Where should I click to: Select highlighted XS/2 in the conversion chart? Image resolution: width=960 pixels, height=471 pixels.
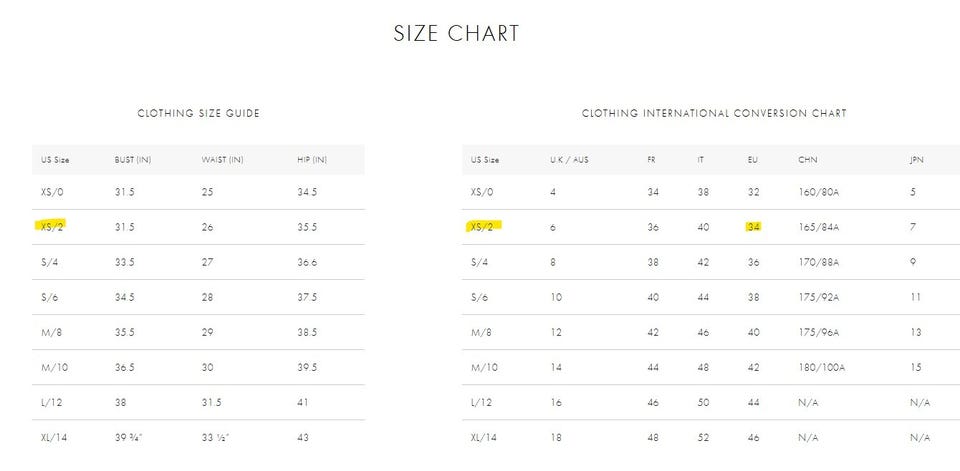point(485,227)
